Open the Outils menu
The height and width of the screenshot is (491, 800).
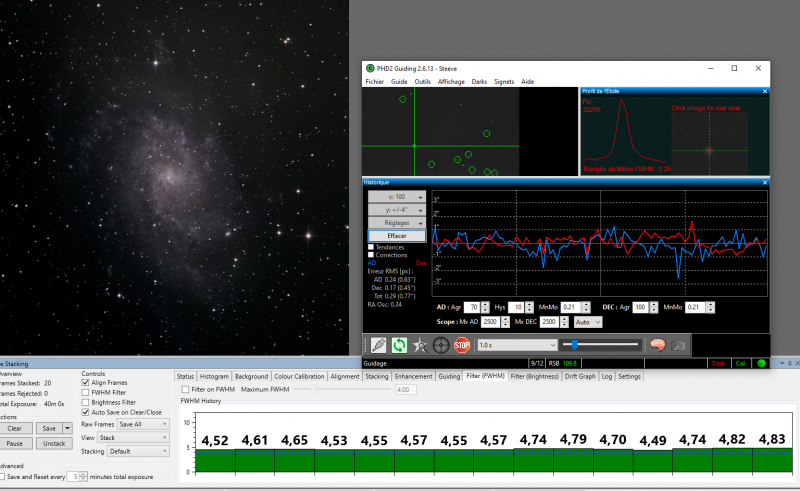click(422, 82)
